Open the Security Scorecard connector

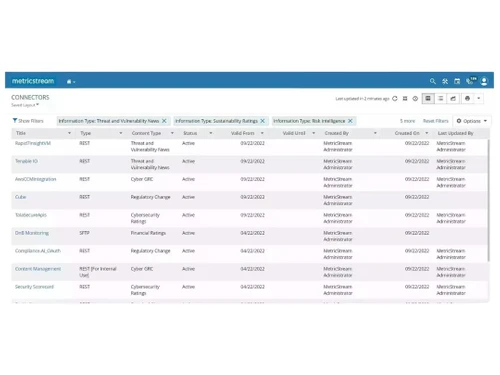pyautogui.click(x=34, y=287)
